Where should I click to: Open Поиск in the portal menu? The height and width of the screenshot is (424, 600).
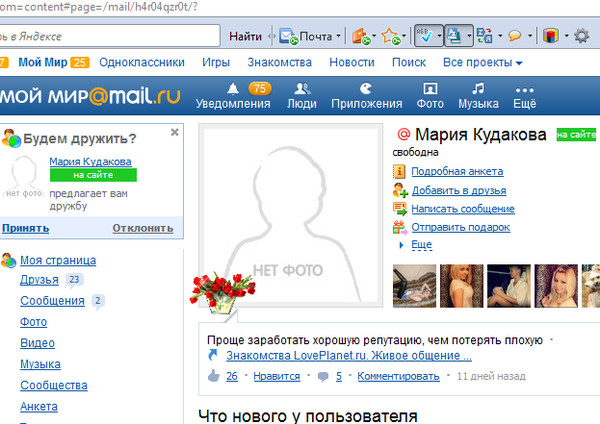[x=409, y=62]
